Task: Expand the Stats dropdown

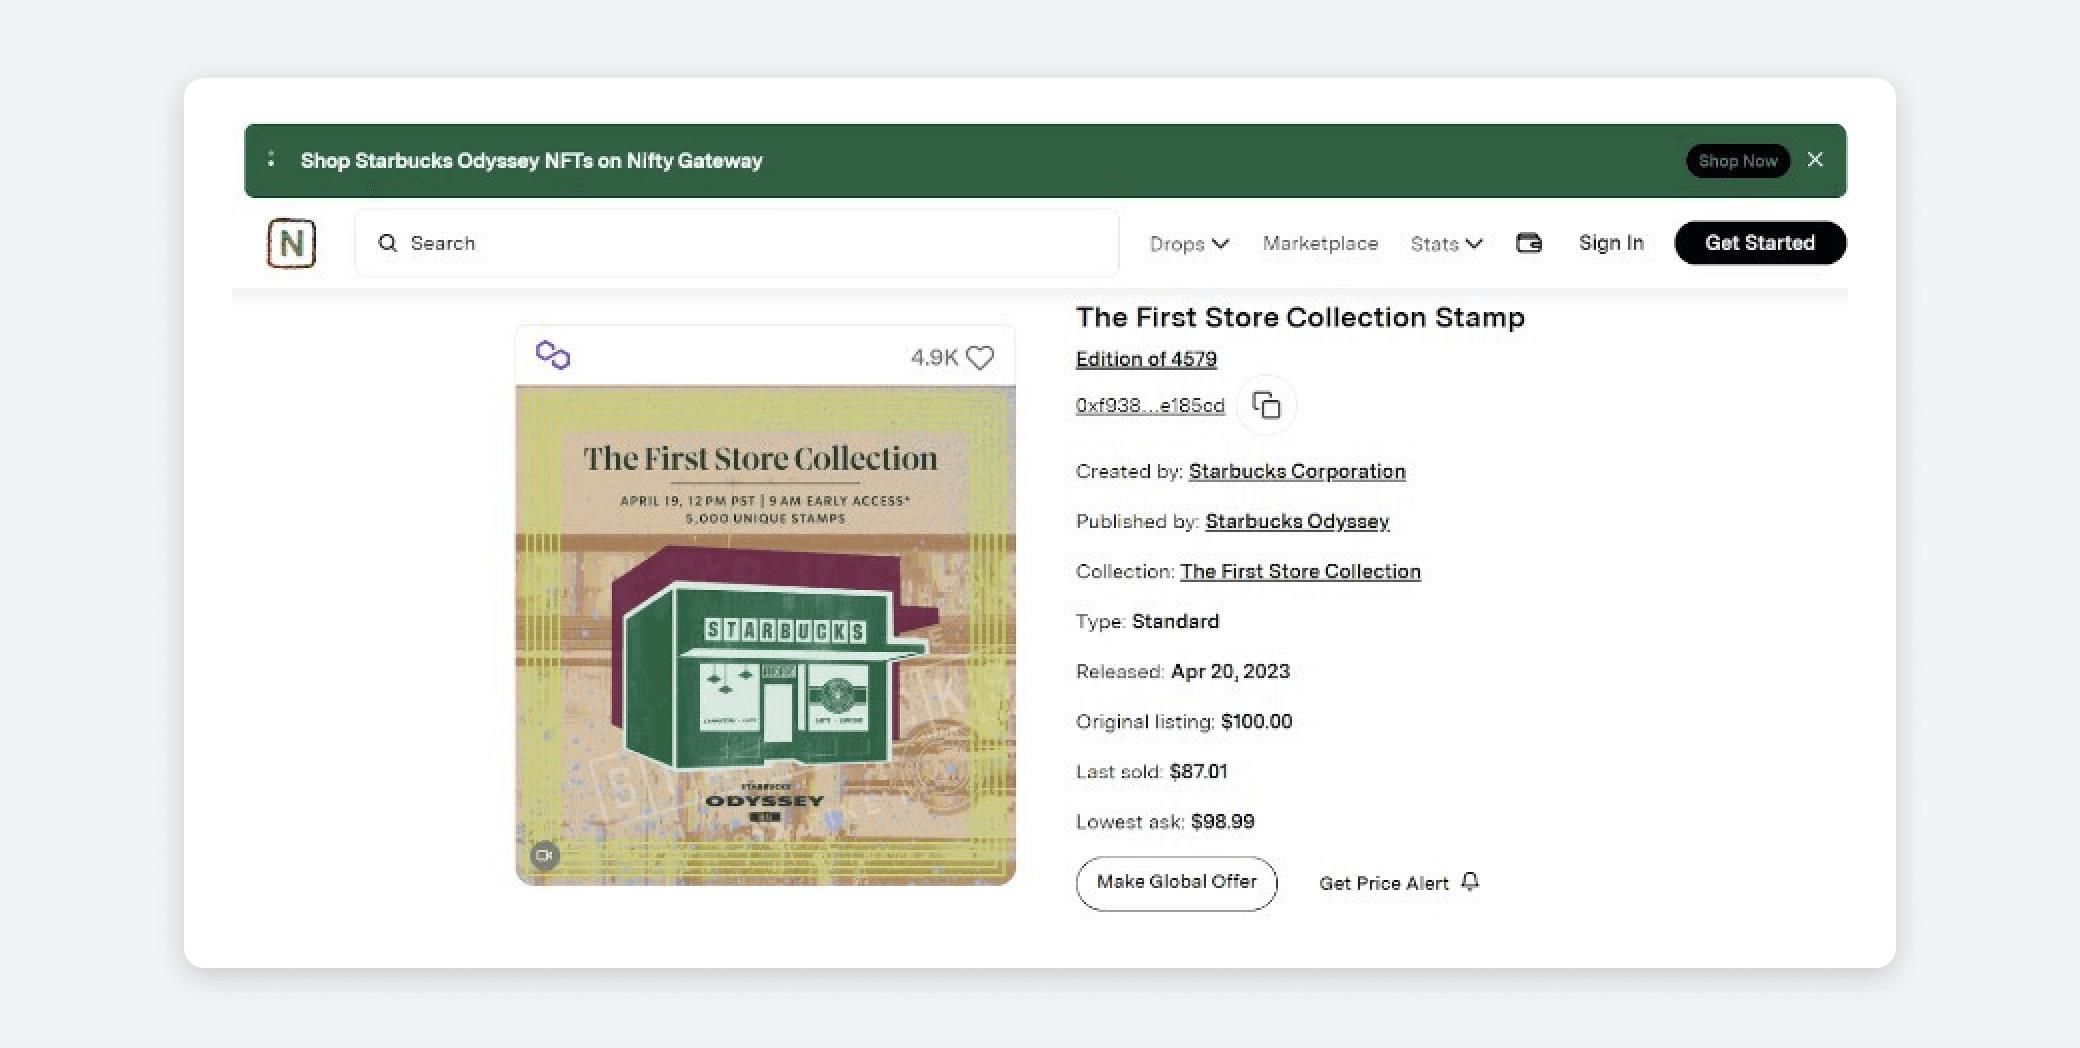Action: tap(1446, 244)
